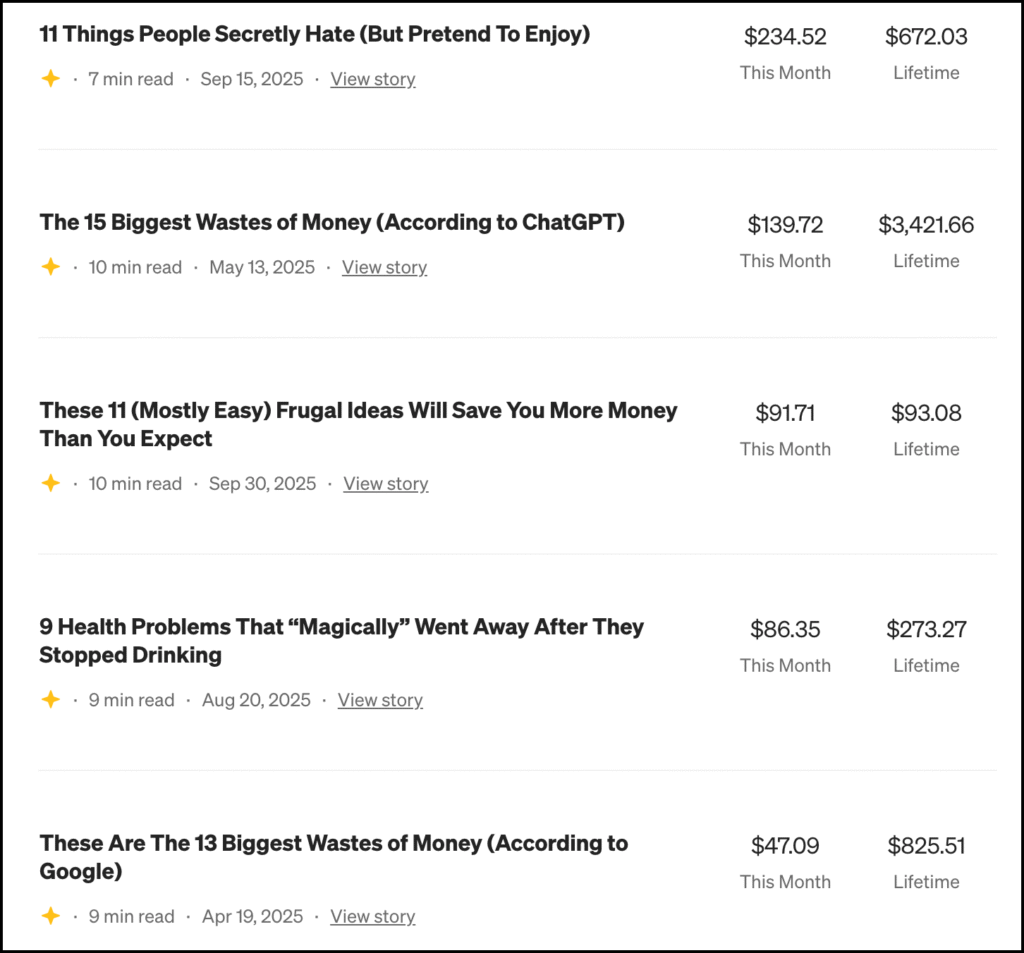
Task: Open View story link dated Aug 20, 2025
Action: coord(380,700)
